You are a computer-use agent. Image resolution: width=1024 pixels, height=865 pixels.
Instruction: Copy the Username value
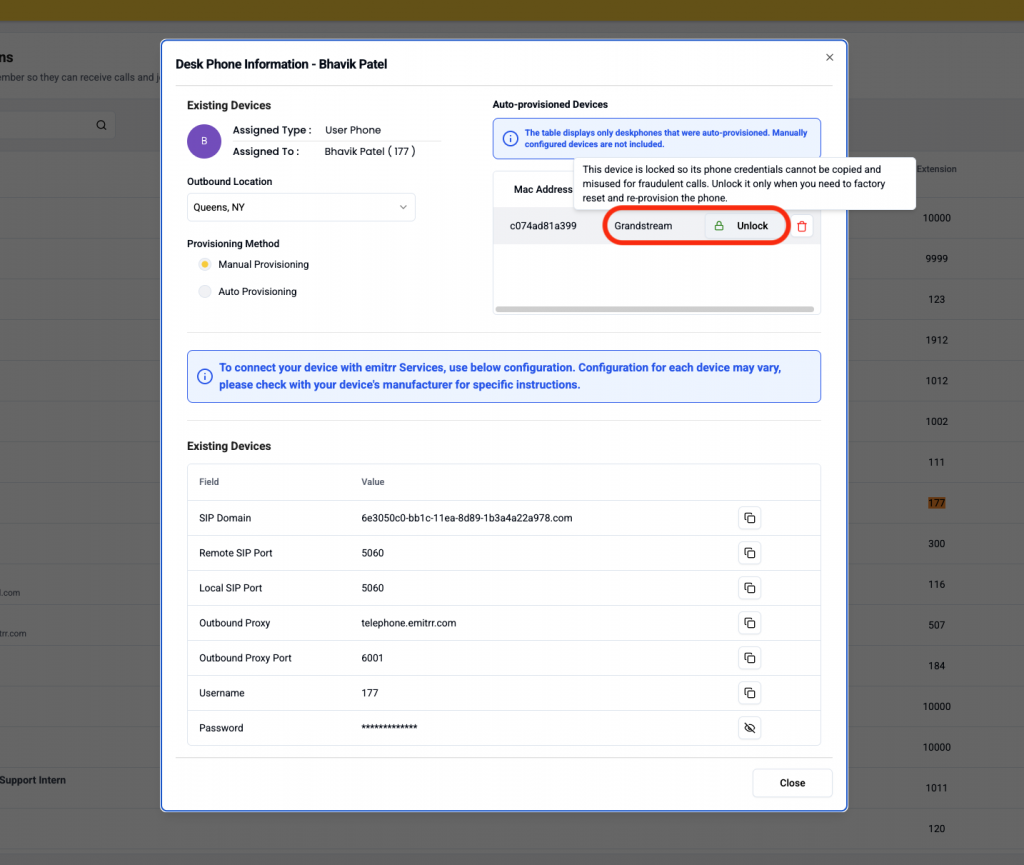click(749, 693)
